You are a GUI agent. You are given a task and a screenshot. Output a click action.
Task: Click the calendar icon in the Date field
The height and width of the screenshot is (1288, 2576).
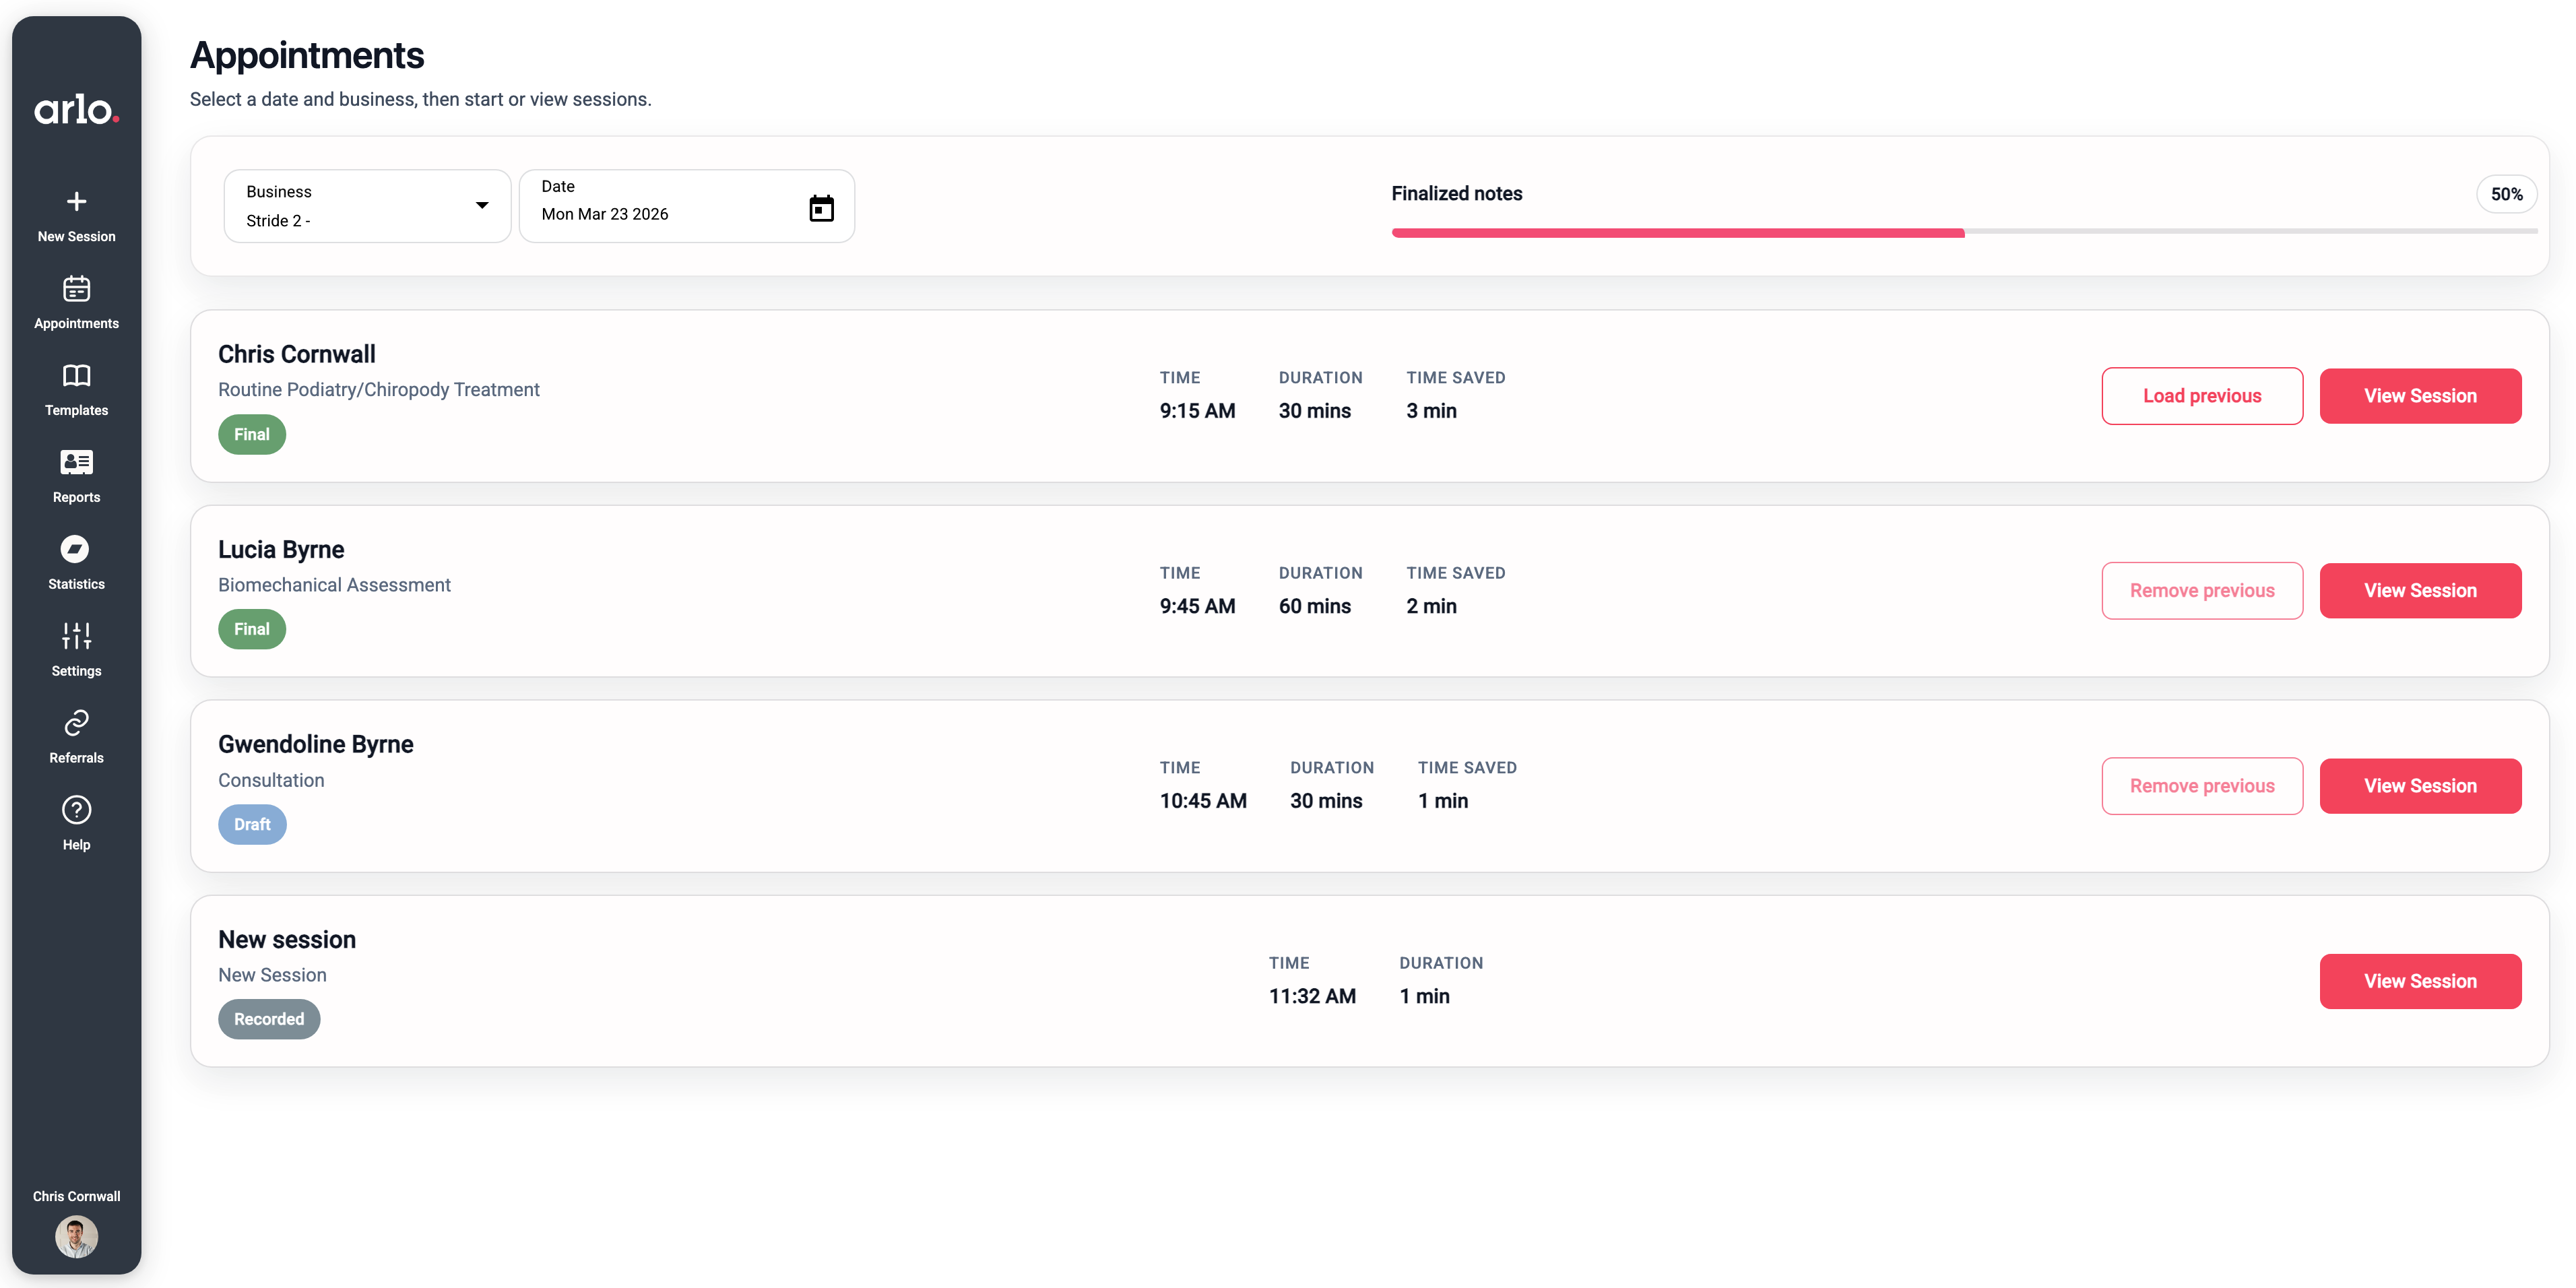pyautogui.click(x=821, y=208)
